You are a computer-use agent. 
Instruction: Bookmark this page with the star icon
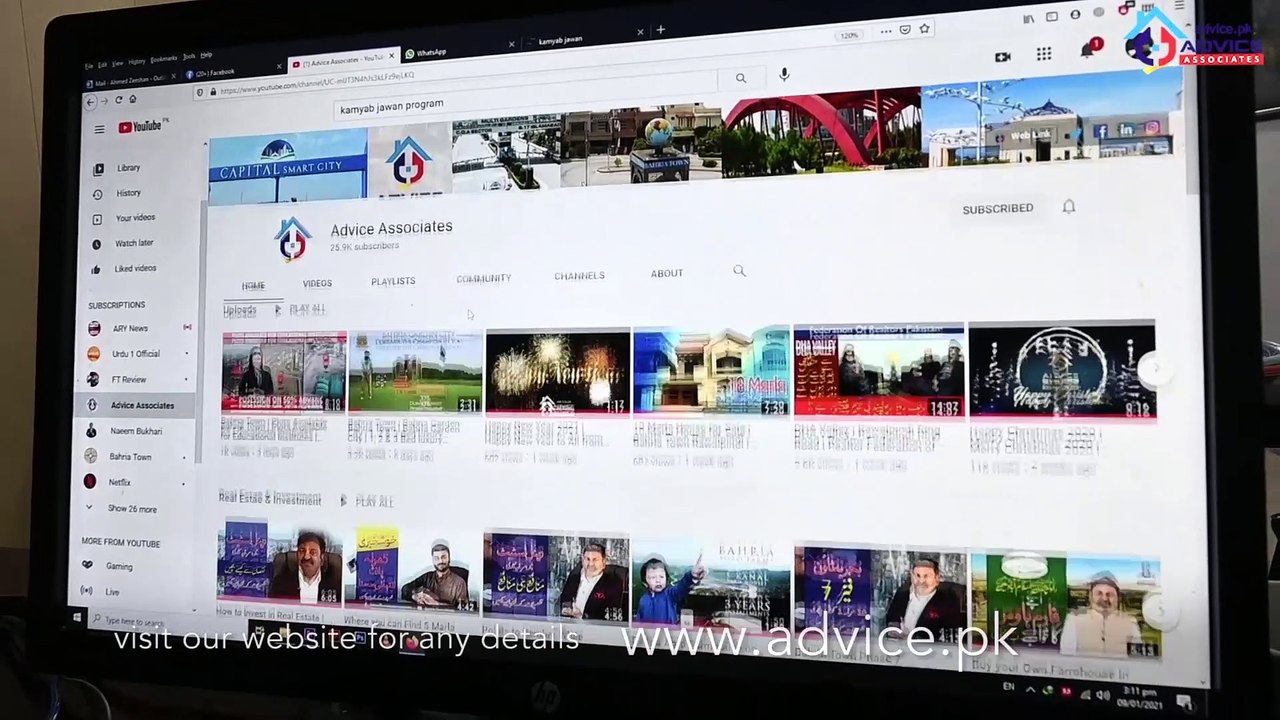coord(925,29)
